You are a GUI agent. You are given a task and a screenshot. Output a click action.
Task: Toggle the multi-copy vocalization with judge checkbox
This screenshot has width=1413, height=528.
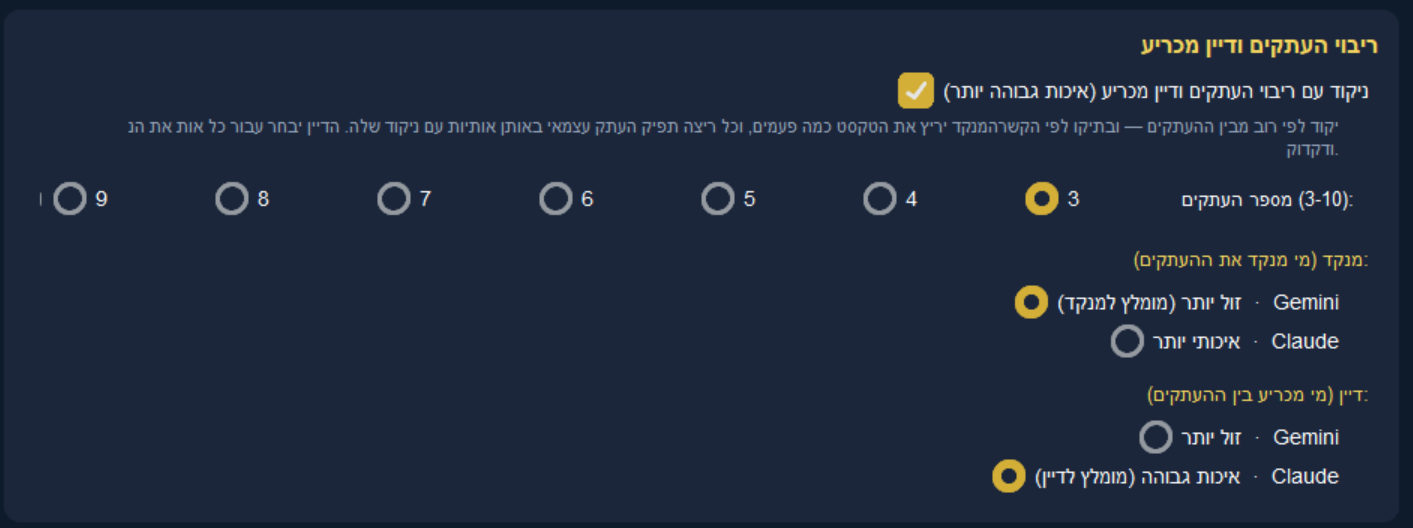915,91
